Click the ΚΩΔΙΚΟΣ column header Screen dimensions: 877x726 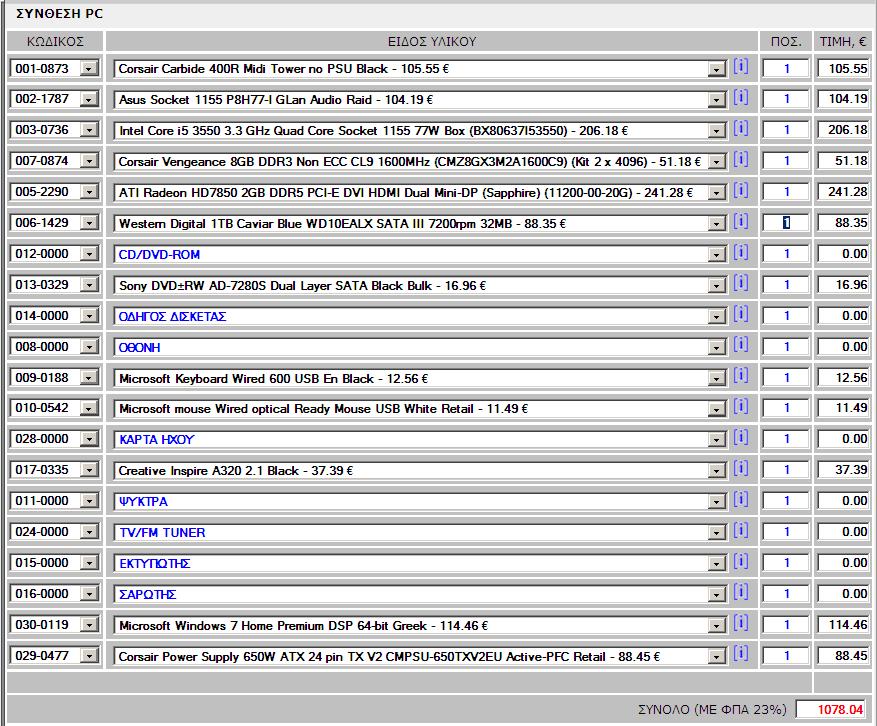pyautogui.click(x=55, y=41)
